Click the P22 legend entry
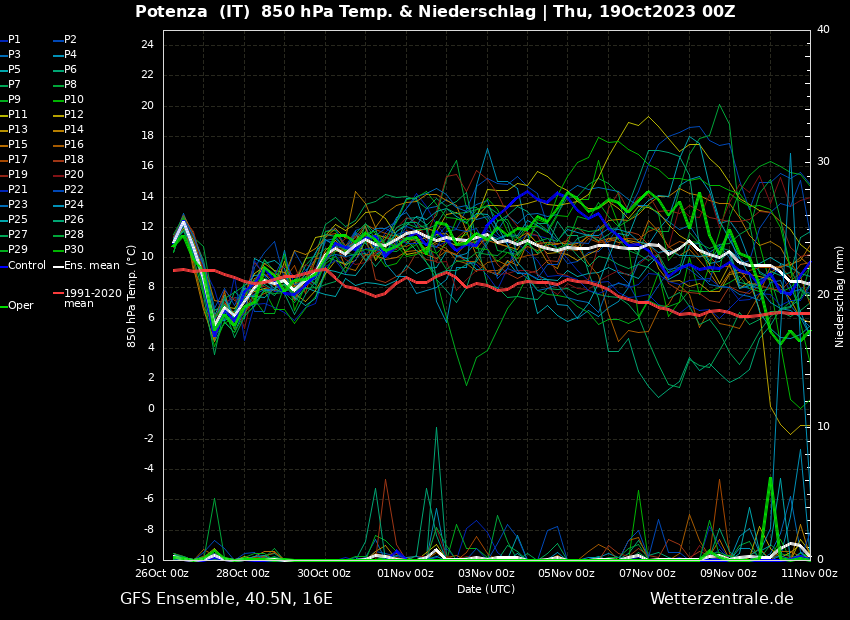The height and width of the screenshot is (620, 850). (x=73, y=190)
